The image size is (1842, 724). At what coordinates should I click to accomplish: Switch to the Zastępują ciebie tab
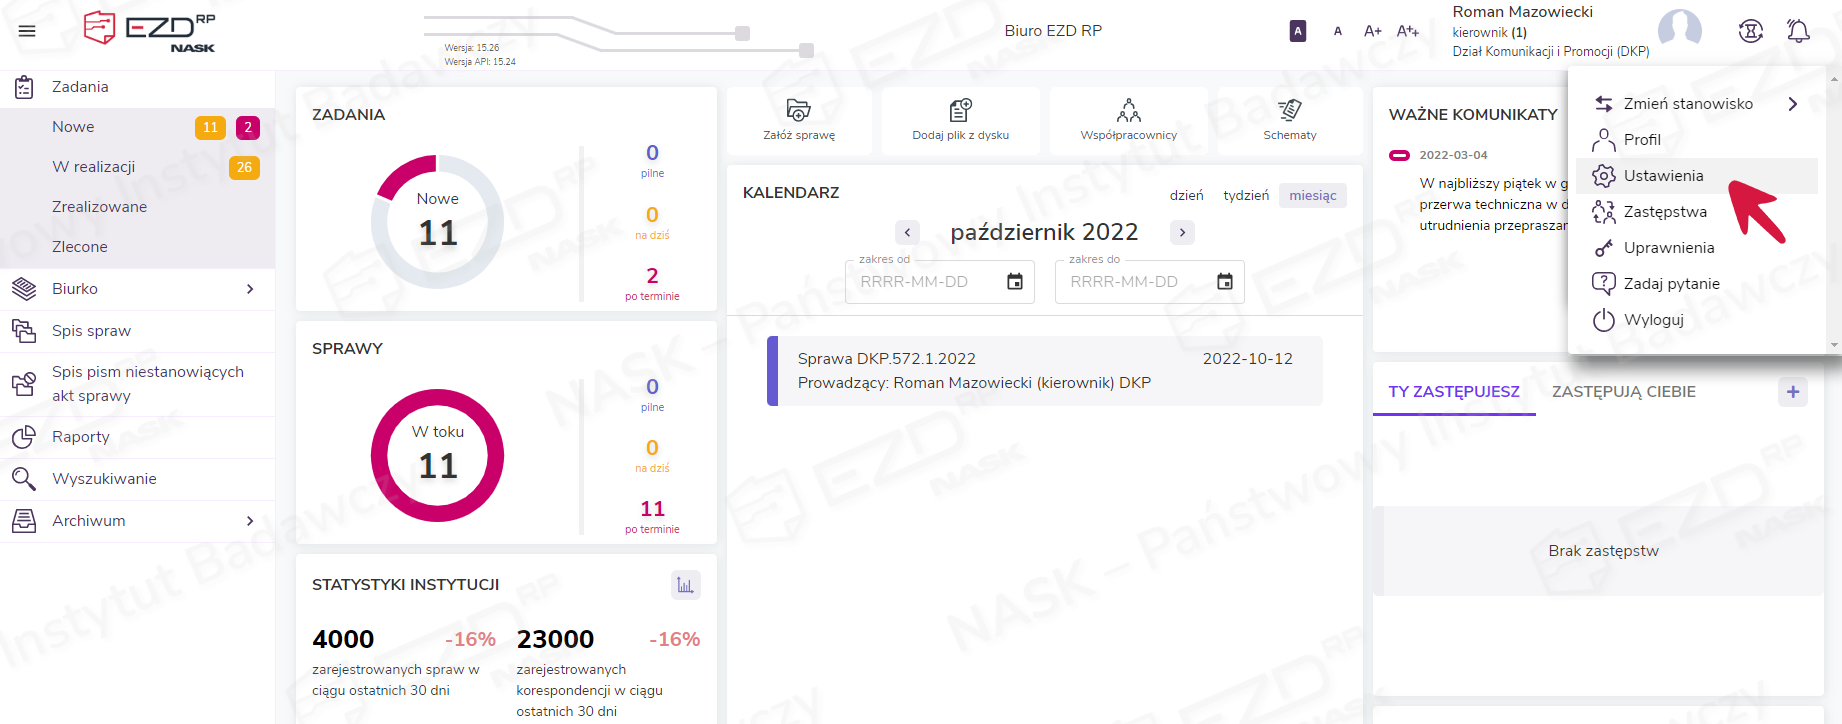[1623, 392]
